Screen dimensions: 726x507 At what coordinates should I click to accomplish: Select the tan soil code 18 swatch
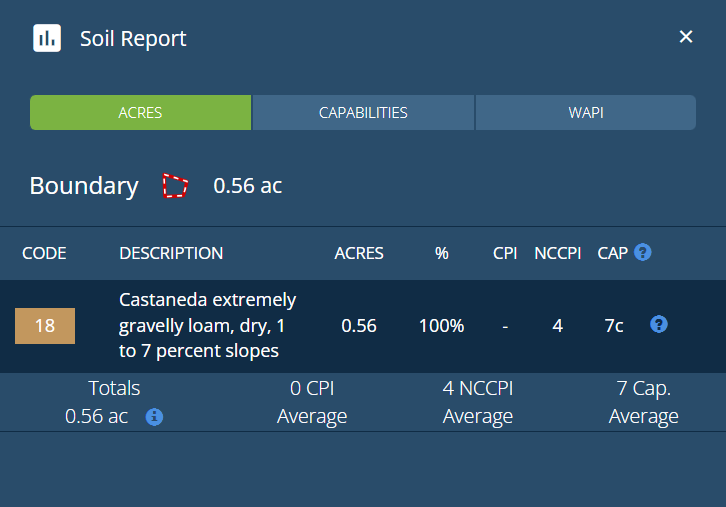tap(45, 326)
